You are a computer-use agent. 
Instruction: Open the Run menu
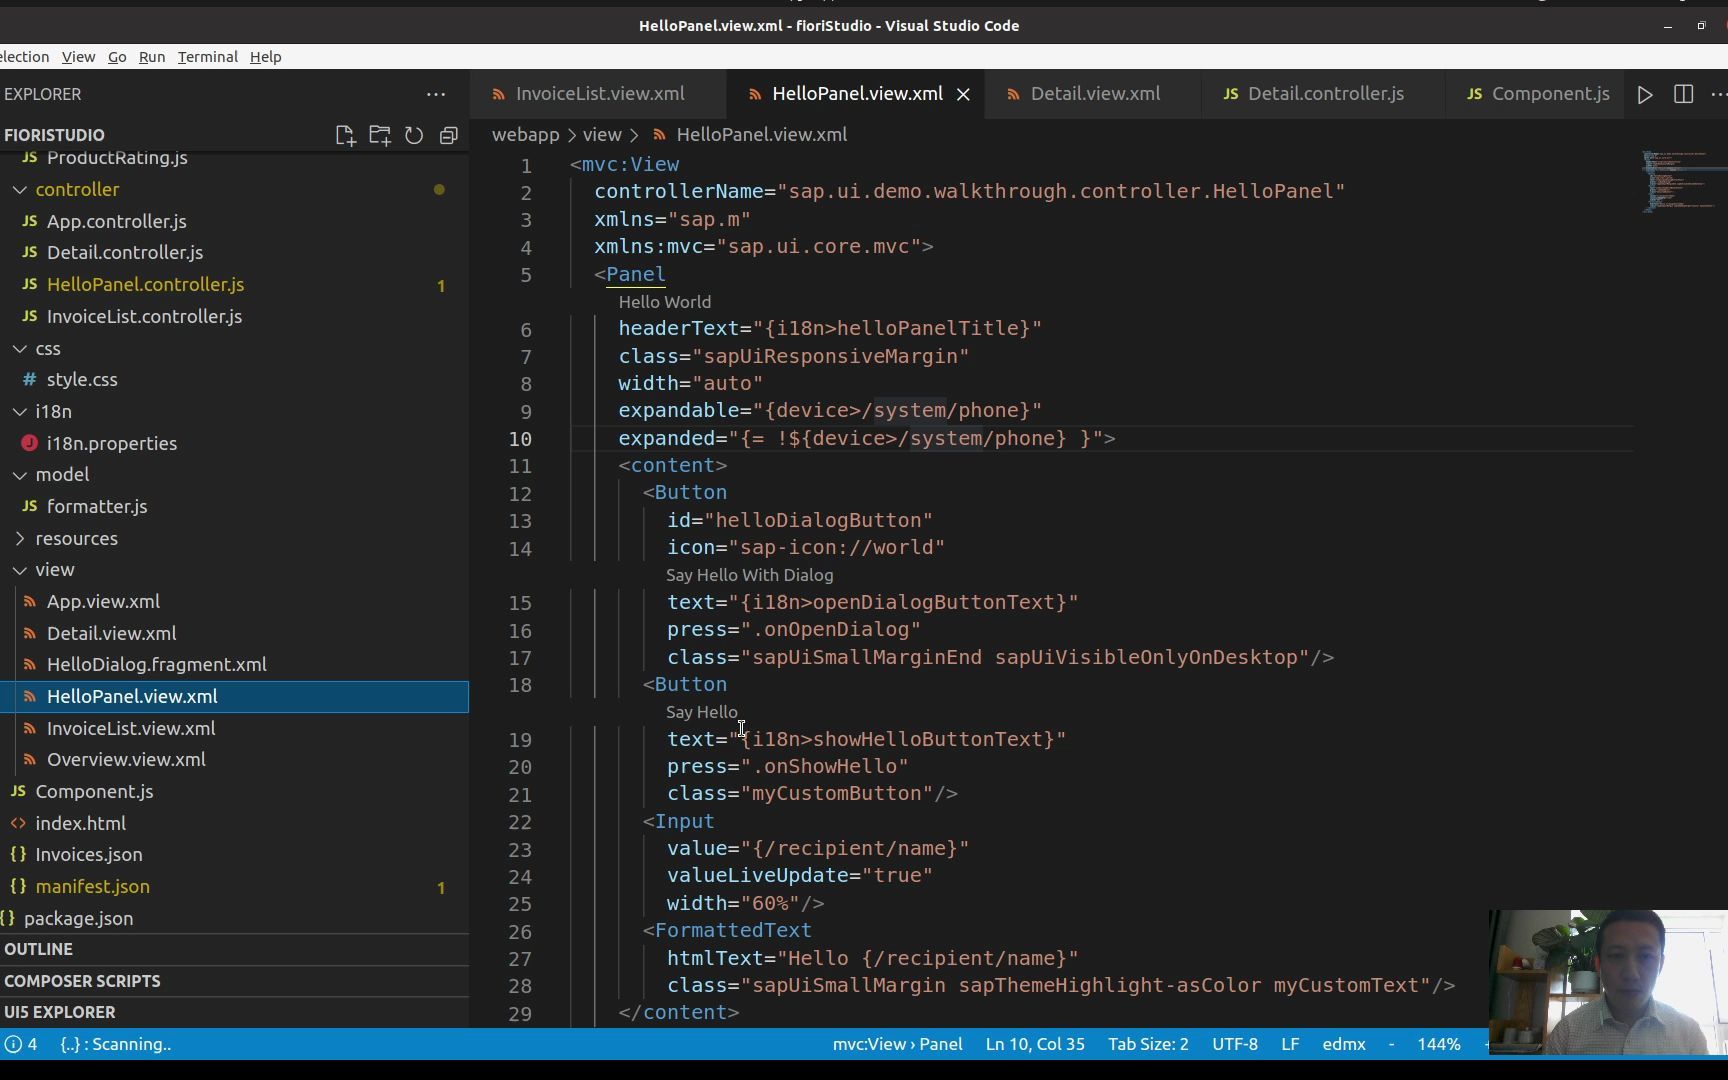click(152, 57)
